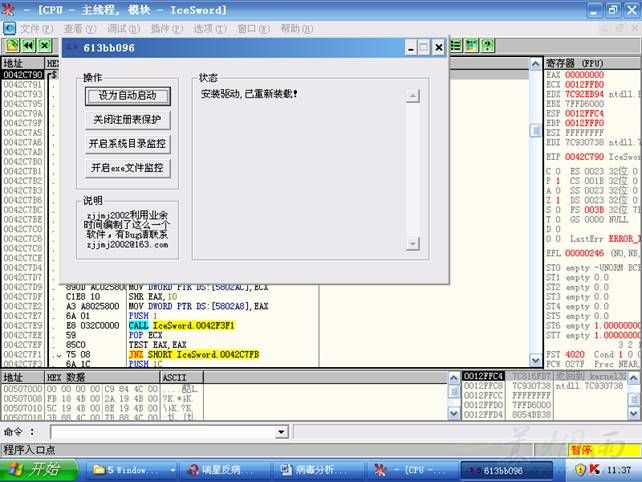Click the 设为自动启动 button
Image resolution: width=642 pixels, height=482 pixels.
click(x=128, y=96)
